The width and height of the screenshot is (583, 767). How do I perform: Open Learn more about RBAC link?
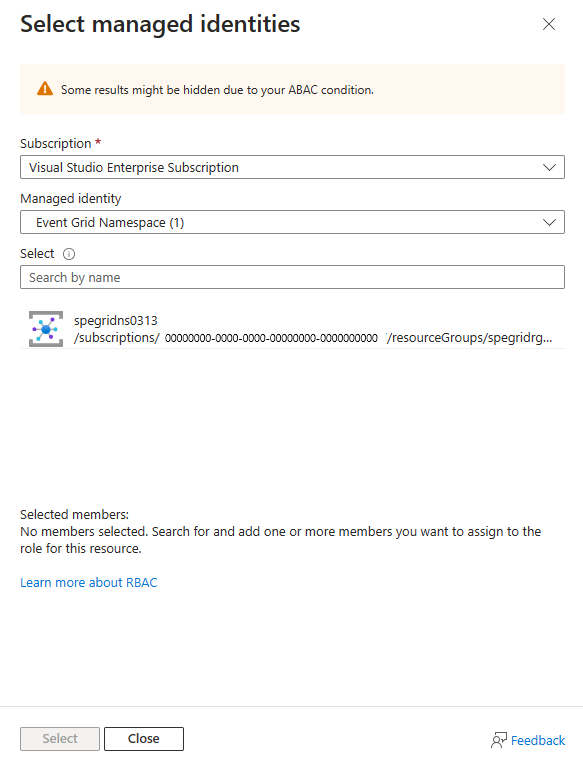pos(89,583)
